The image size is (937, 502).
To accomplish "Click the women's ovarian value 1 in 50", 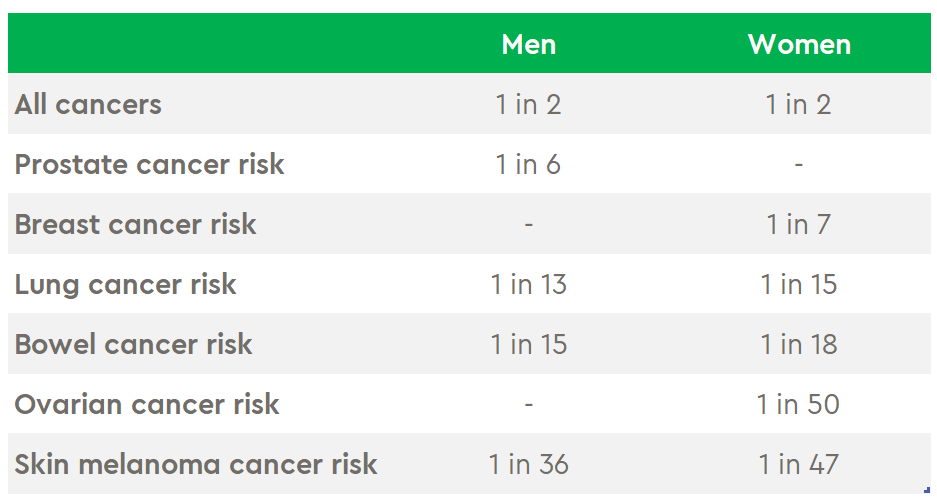I will 798,405.
